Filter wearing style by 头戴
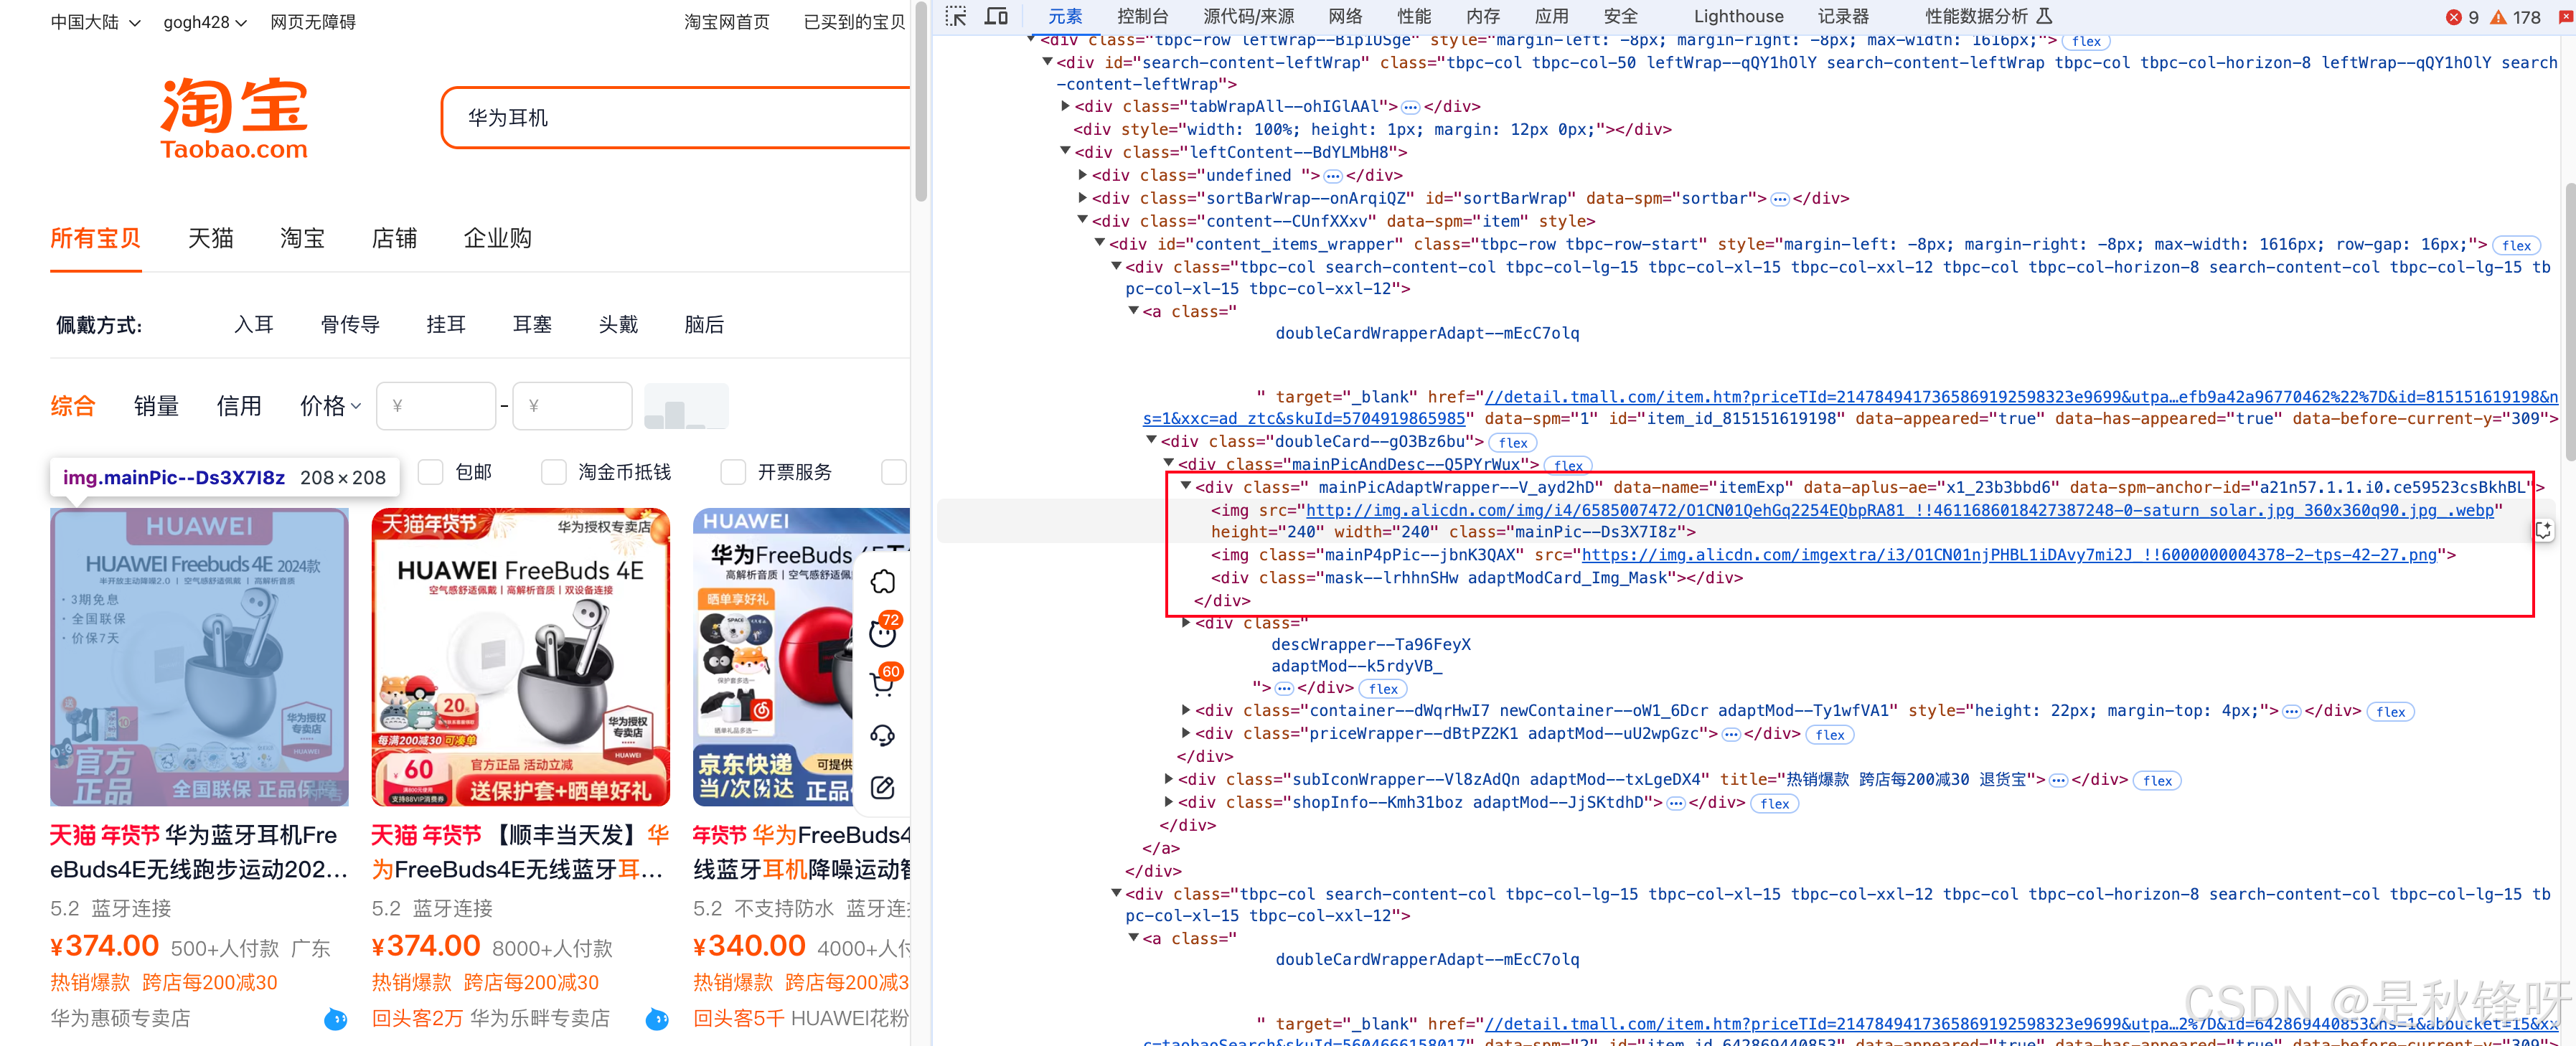The width and height of the screenshot is (2576, 1046). (619, 325)
